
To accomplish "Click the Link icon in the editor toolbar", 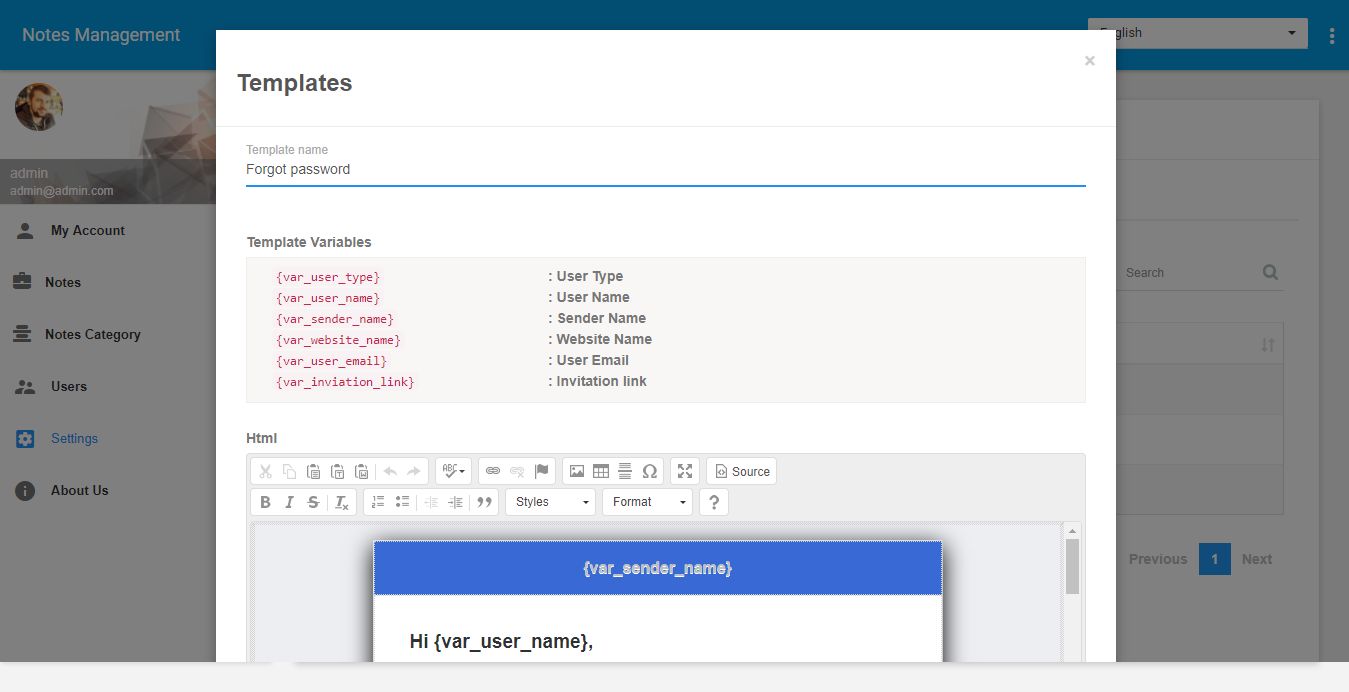I will point(493,472).
